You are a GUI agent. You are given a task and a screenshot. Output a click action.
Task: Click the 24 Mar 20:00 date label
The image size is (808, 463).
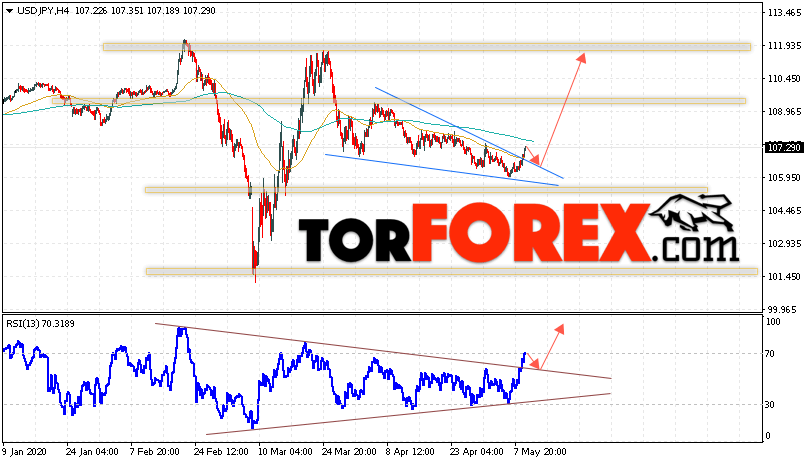click(349, 452)
